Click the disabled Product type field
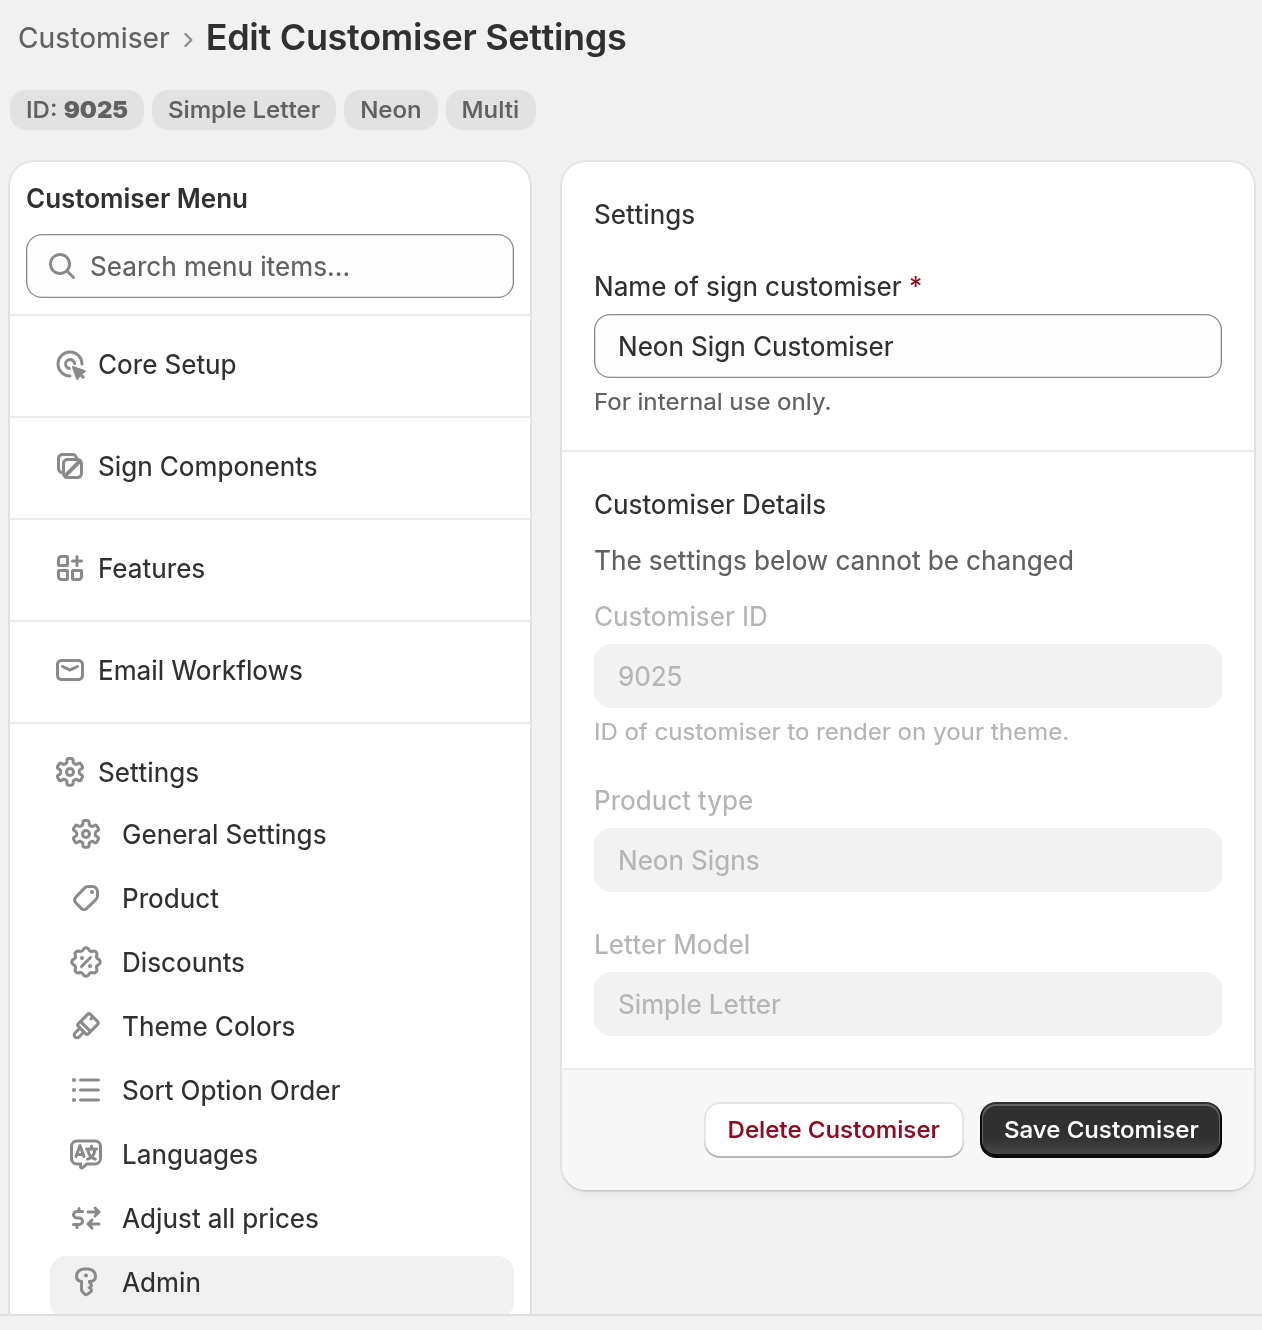The width and height of the screenshot is (1262, 1330). [908, 860]
